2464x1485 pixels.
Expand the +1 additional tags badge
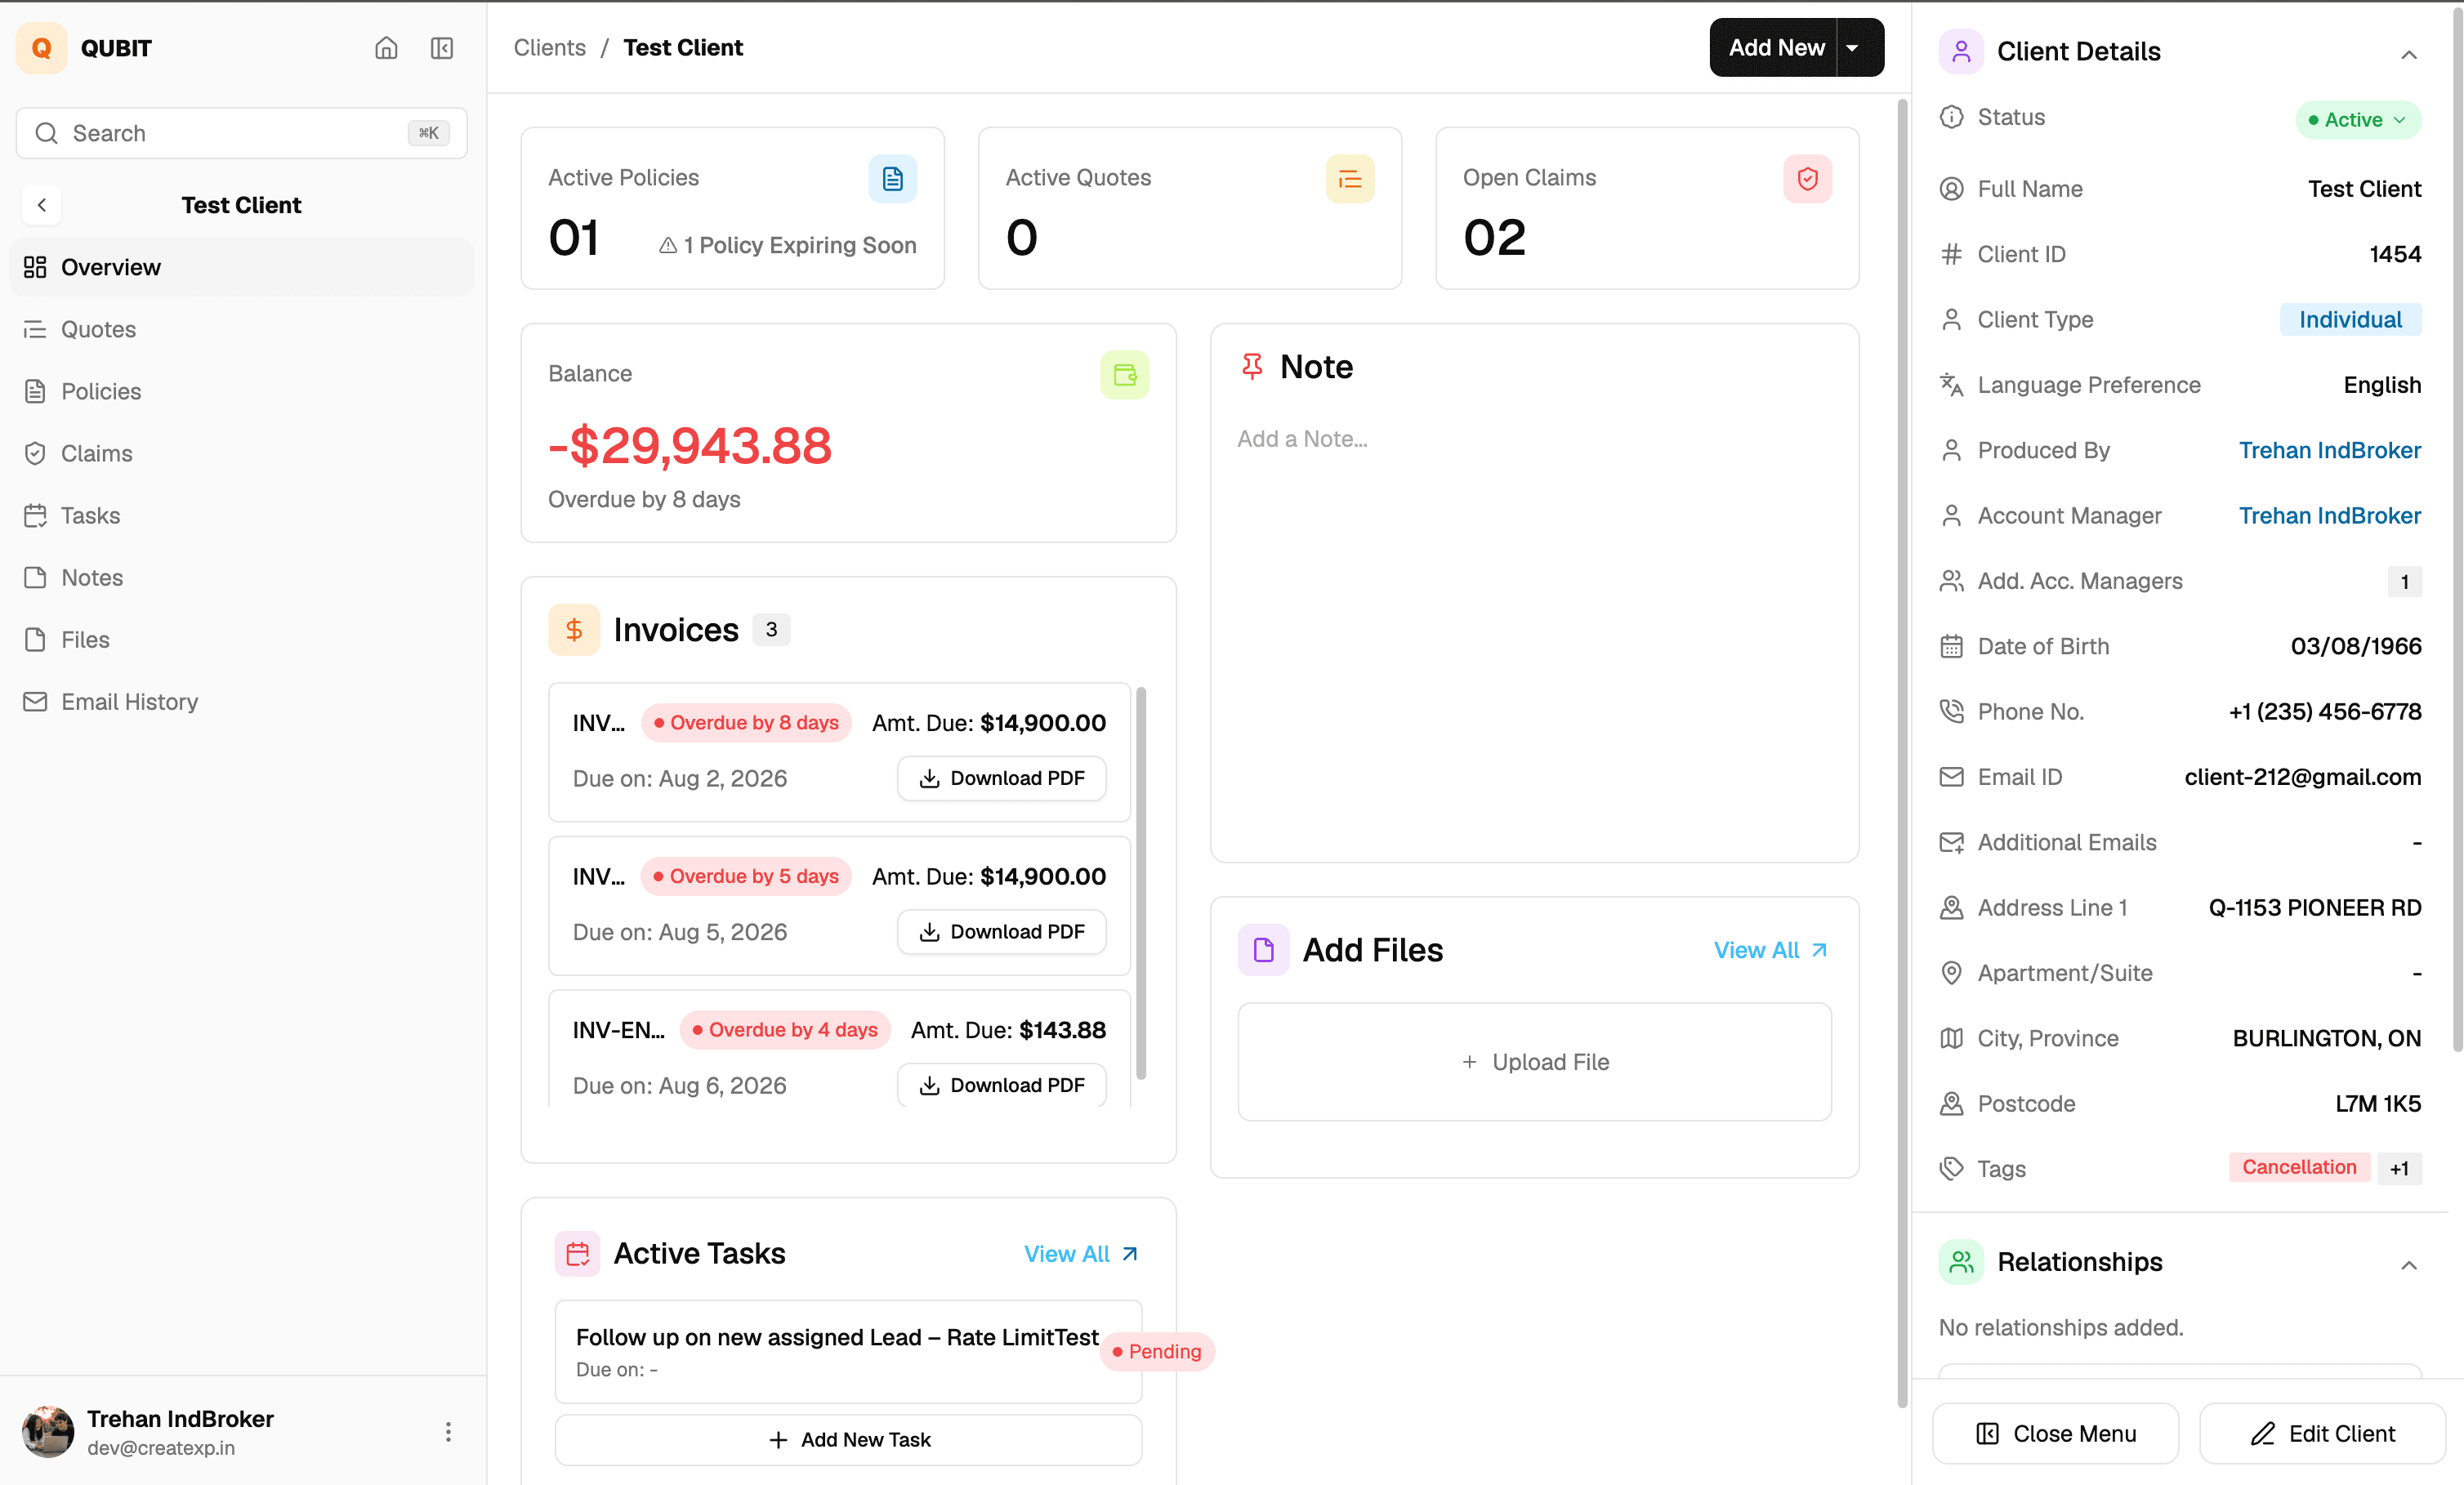click(x=2399, y=1168)
